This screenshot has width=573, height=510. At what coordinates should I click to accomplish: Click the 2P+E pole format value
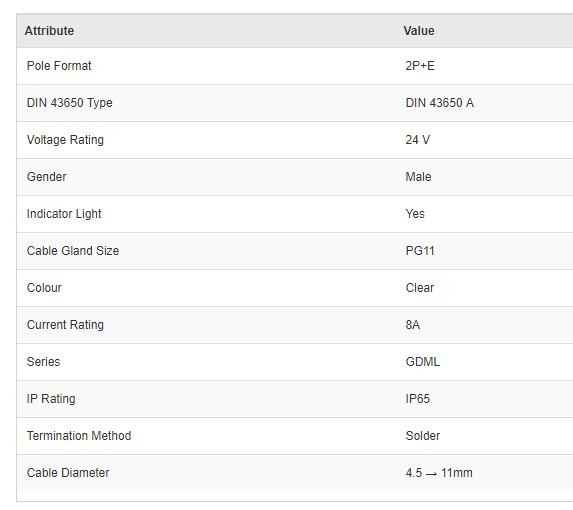tap(420, 66)
